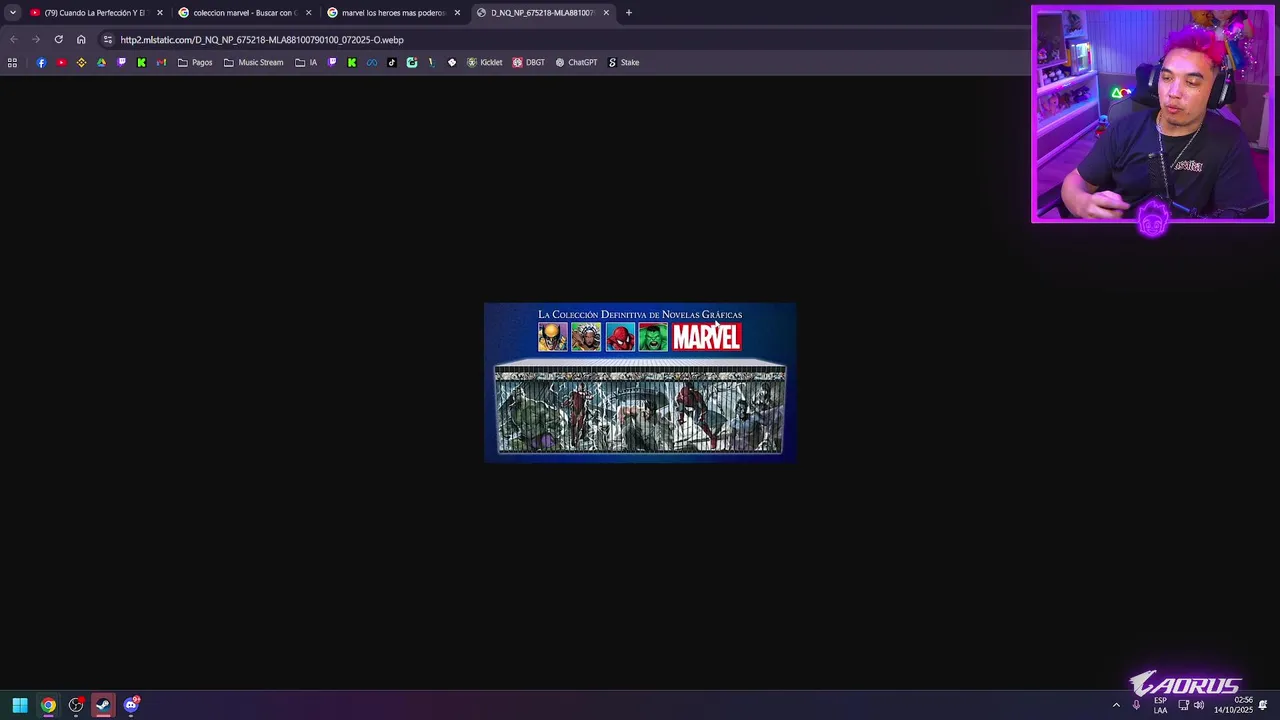Expand the IA bookmarks folder
The image size is (1280, 720).
click(306, 62)
